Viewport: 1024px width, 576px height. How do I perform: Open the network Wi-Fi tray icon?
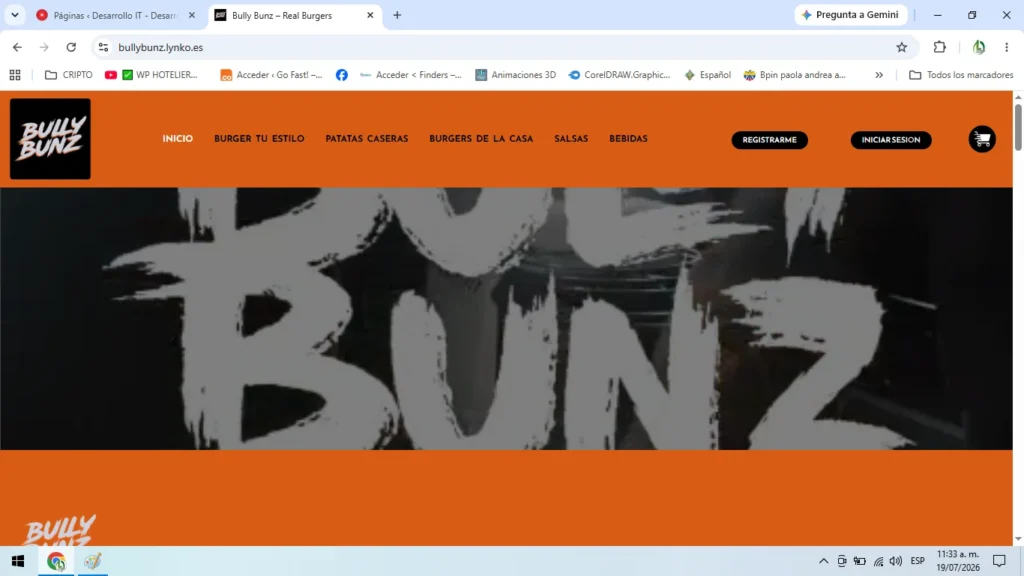[878, 561]
